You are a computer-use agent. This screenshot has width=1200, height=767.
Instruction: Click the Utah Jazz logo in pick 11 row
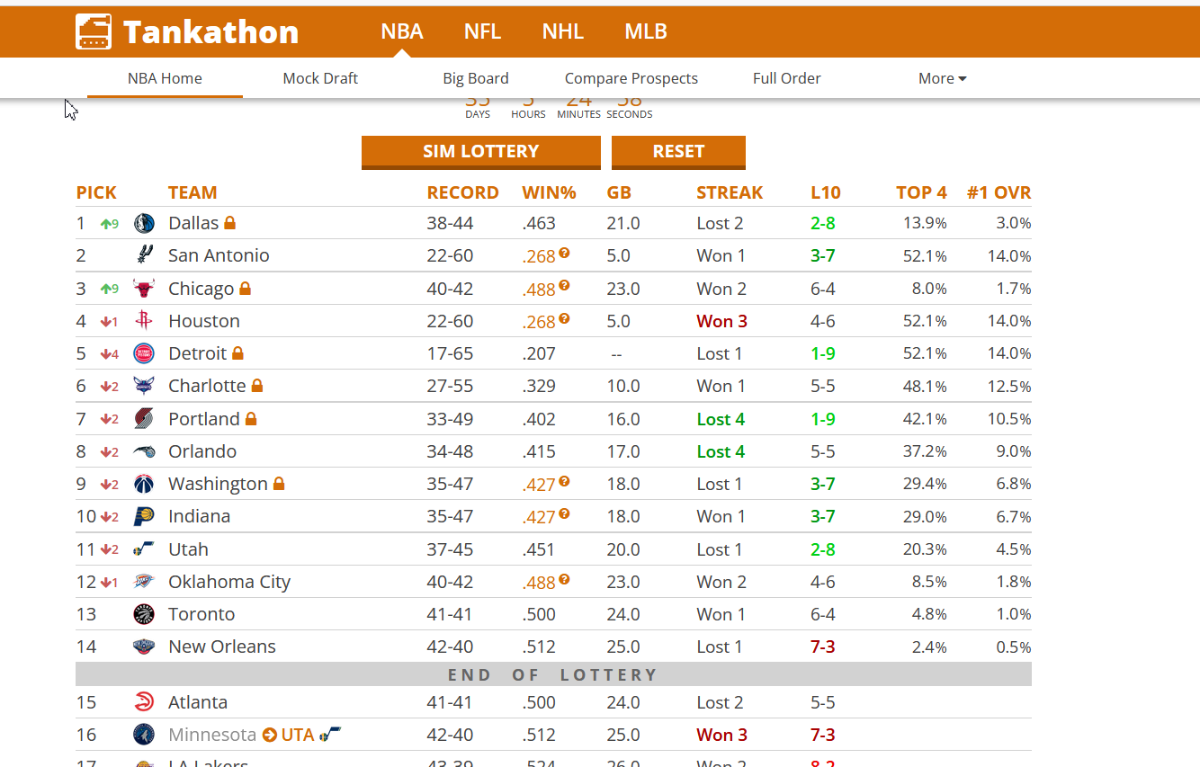coord(144,549)
